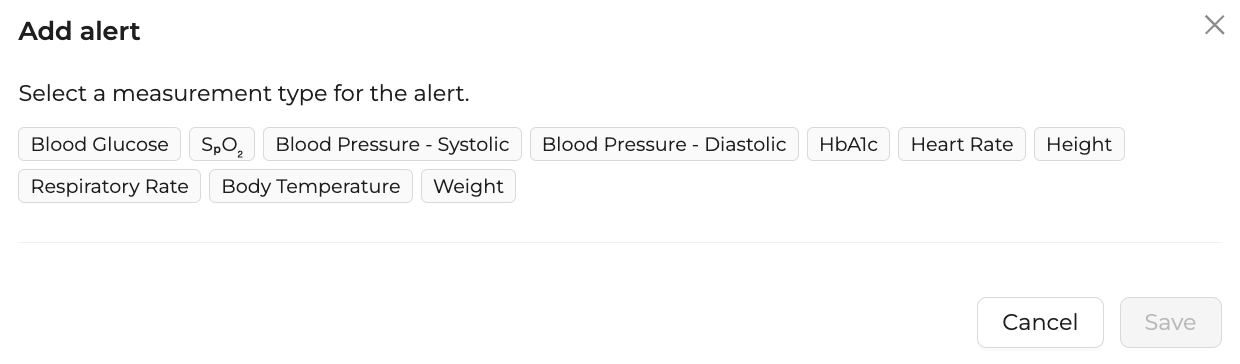
Task: Select Body Temperature chip
Action: pos(311,186)
